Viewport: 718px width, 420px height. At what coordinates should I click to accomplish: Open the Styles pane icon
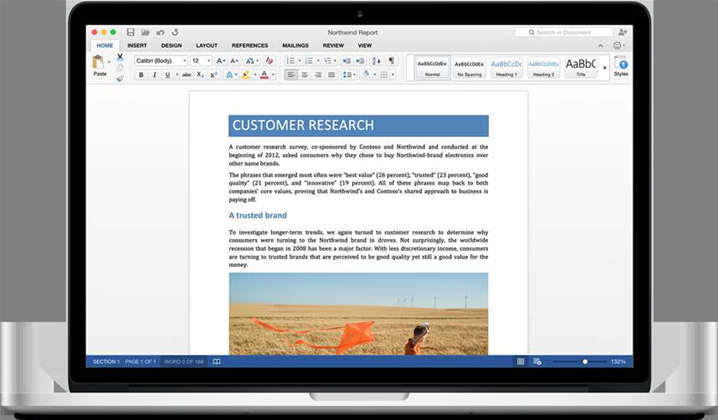pos(622,66)
